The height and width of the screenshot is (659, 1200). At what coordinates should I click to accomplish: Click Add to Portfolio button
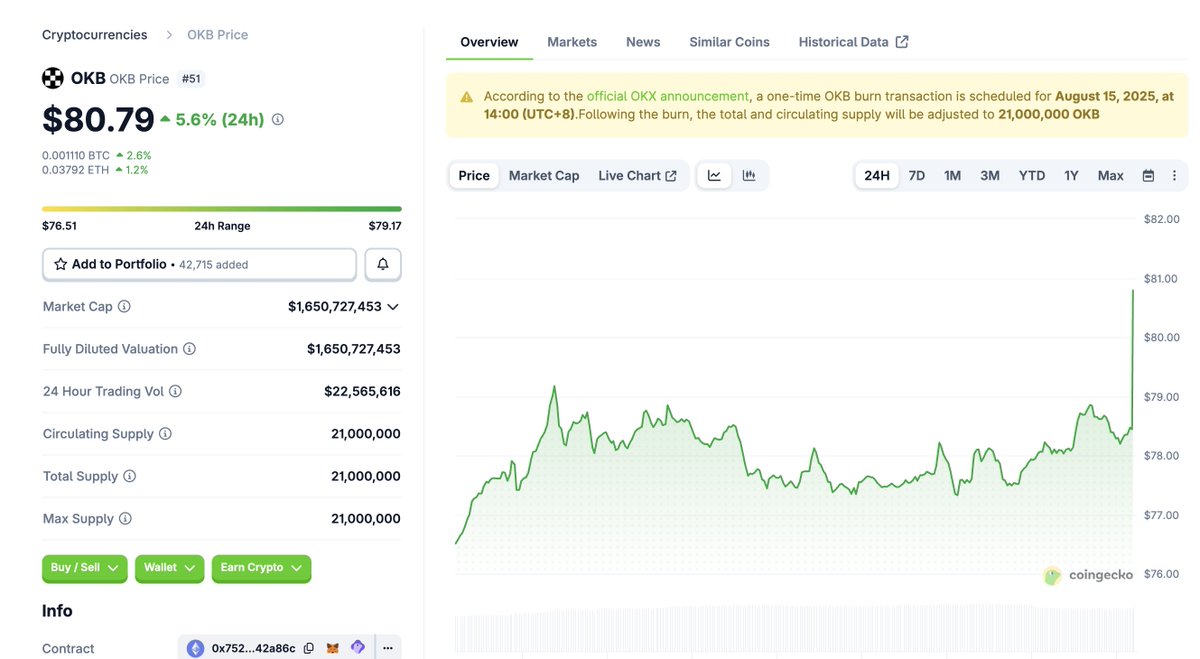tap(199, 264)
